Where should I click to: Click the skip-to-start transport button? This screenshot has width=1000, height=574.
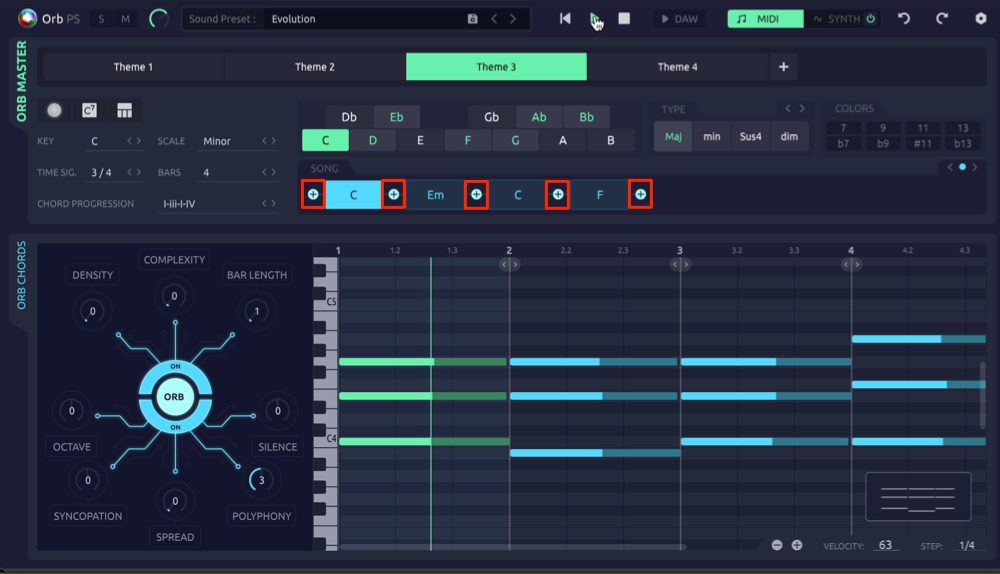coord(565,18)
